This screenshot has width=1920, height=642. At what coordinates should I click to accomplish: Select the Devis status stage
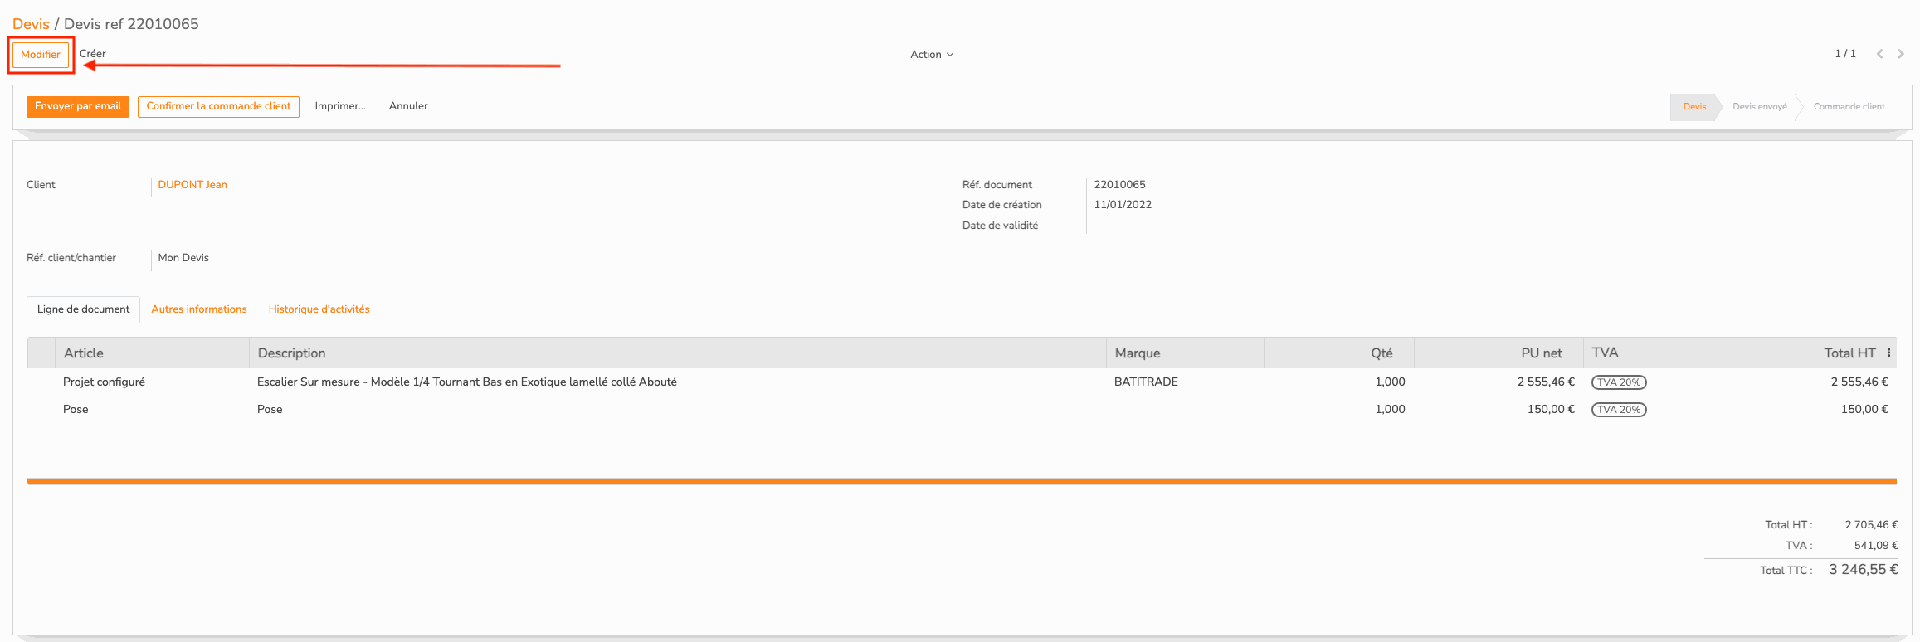point(1694,107)
